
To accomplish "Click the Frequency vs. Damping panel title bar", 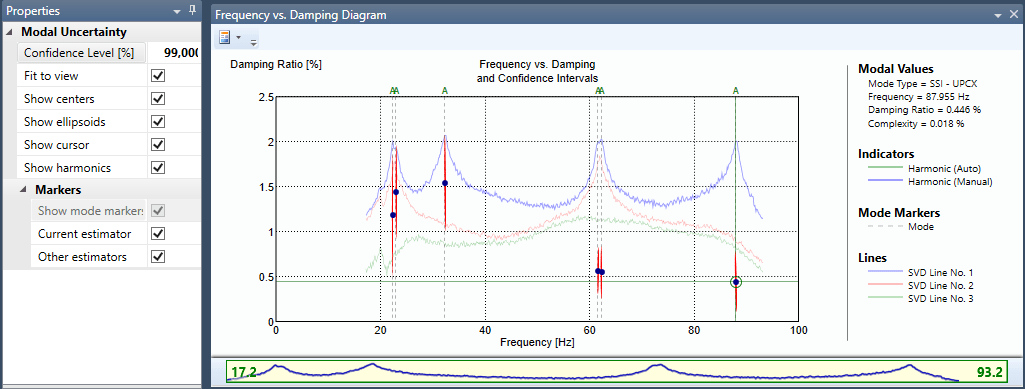I will [617, 14].
